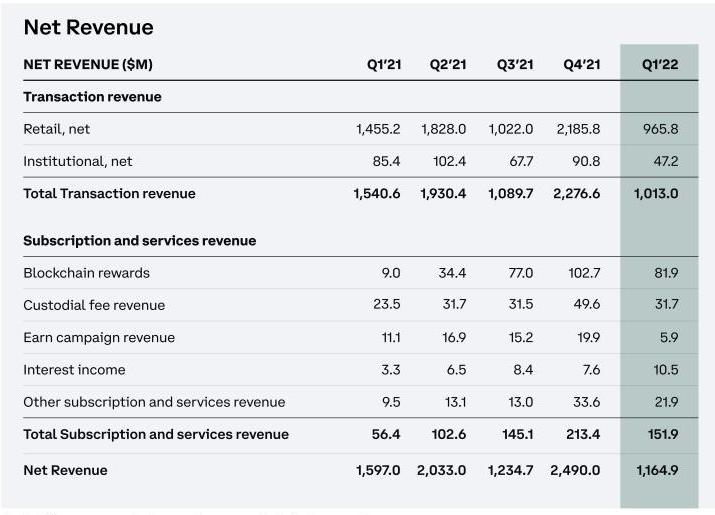Viewport: 715px width, 515px height.
Task: Select the Interest income row label
Action: tap(74, 370)
